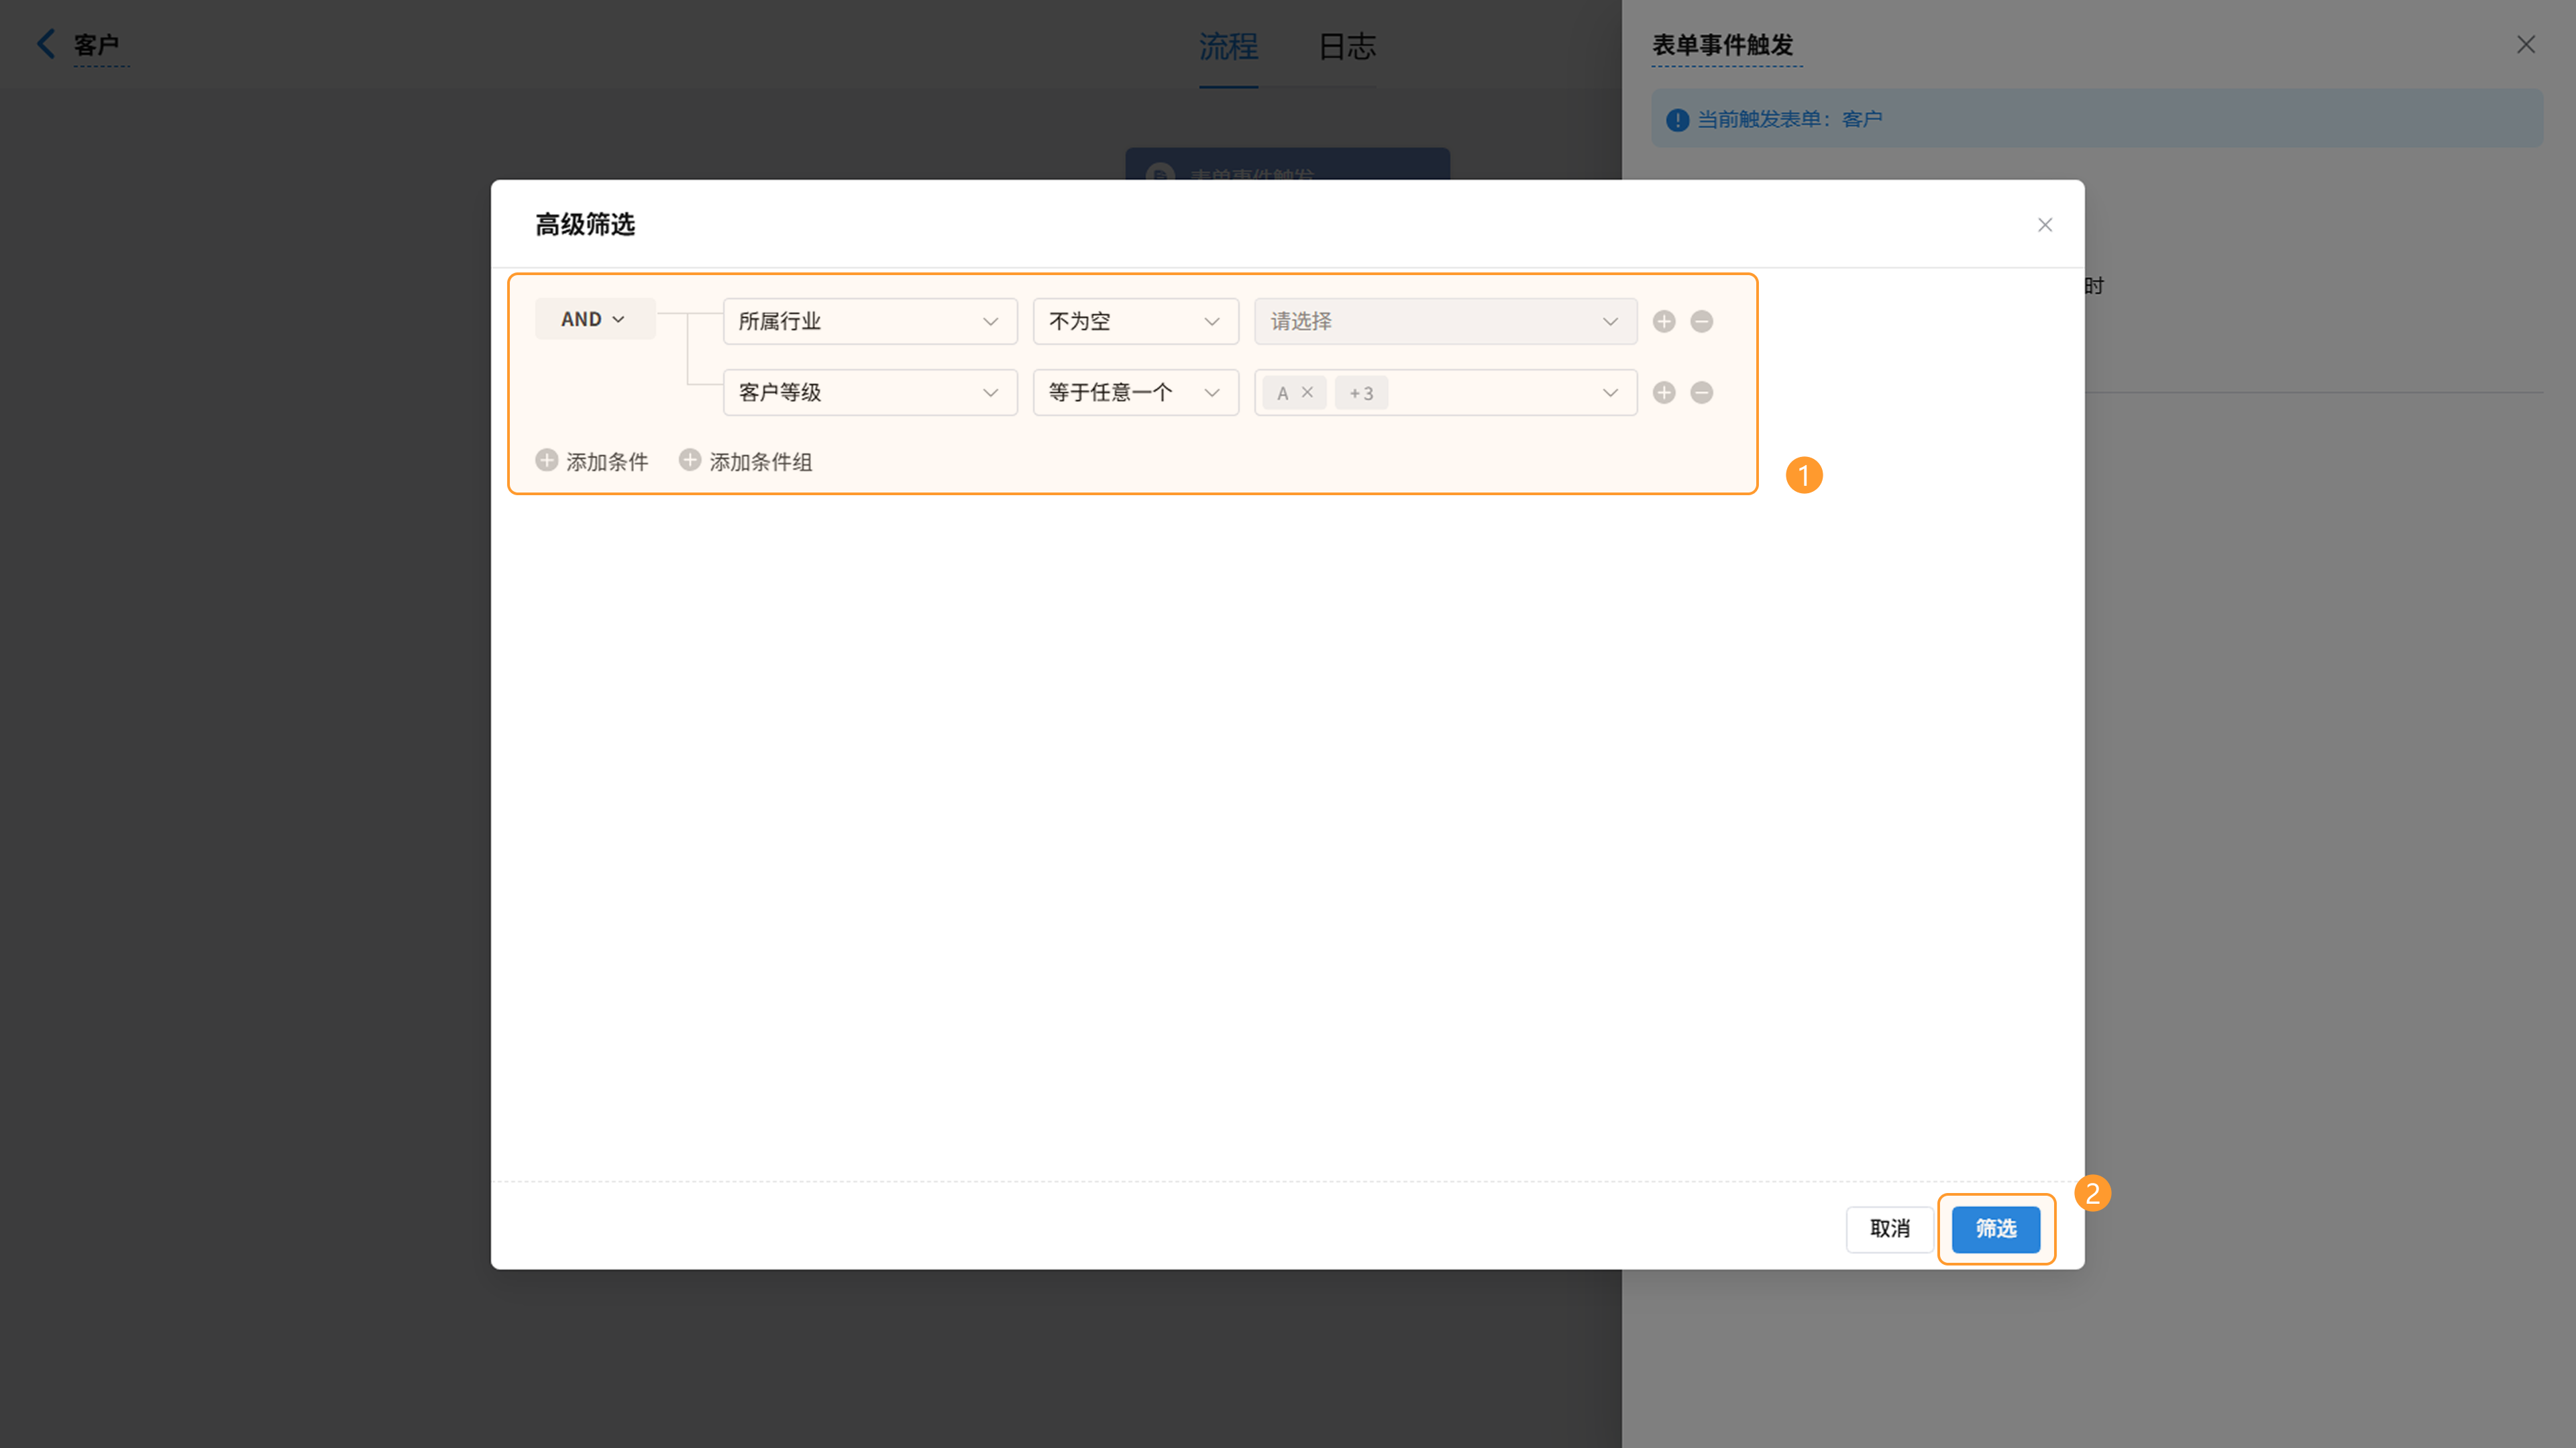Click 添加条件组 to add a condition group
The width and height of the screenshot is (2576, 1448).
coord(746,461)
